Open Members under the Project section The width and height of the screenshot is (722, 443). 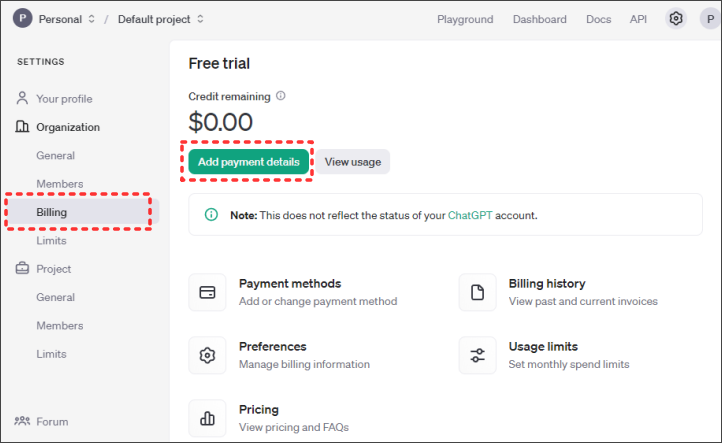(x=59, y=326)
